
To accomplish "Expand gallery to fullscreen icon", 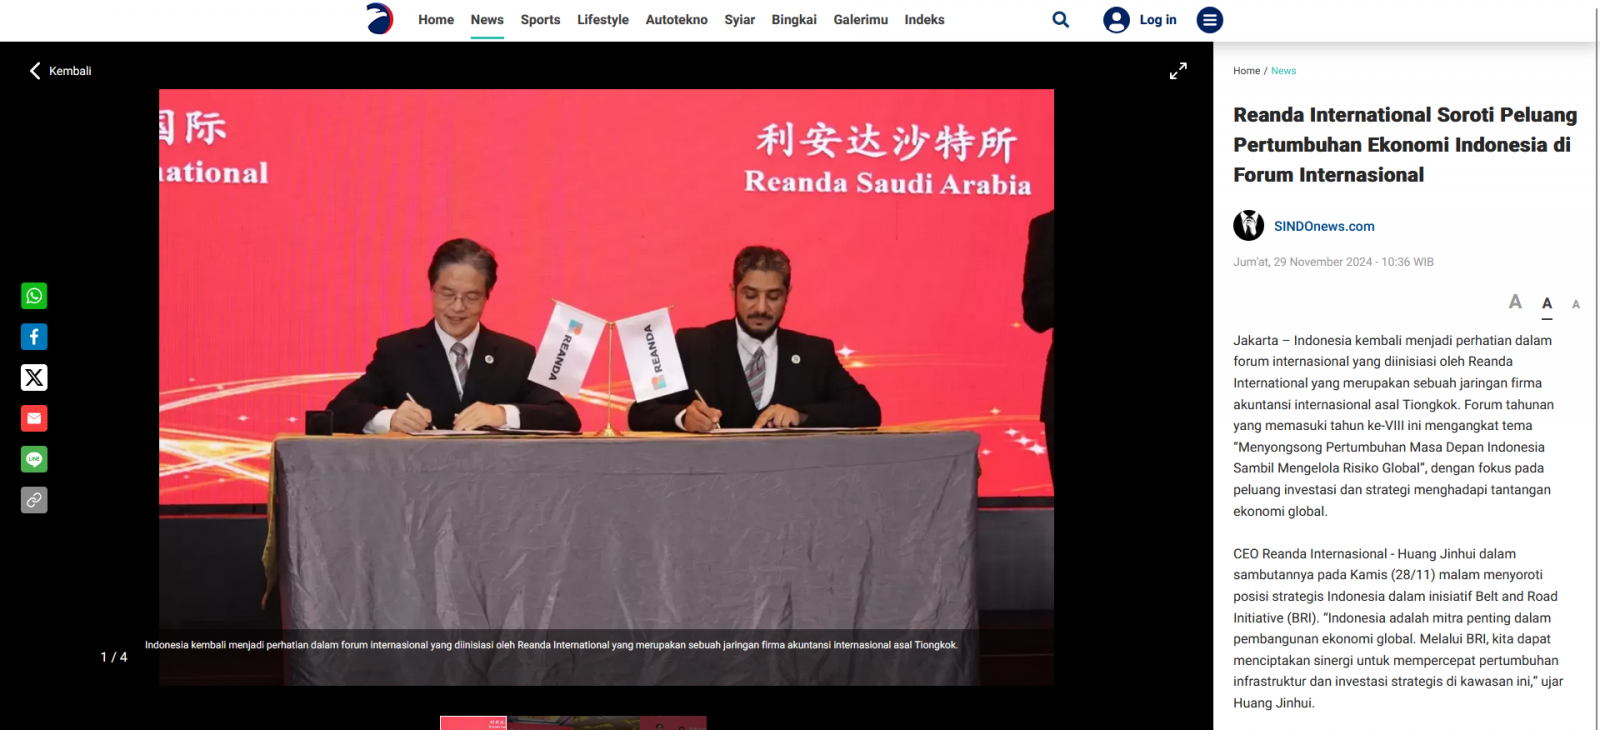I will (1178, 71).
